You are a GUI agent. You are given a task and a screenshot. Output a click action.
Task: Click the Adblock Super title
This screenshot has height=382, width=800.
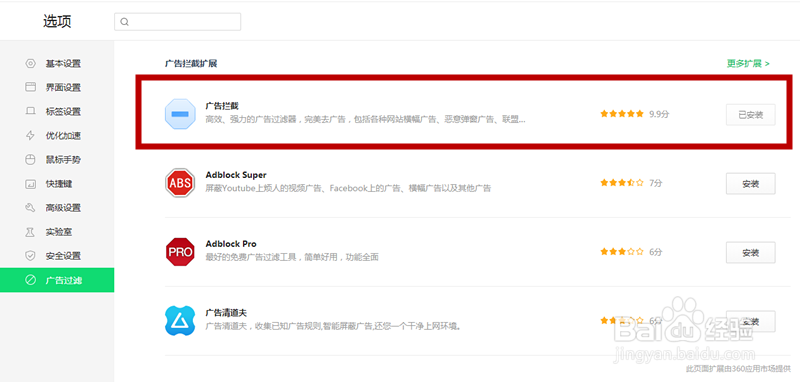pyautogui.click(x=236, y=175)
